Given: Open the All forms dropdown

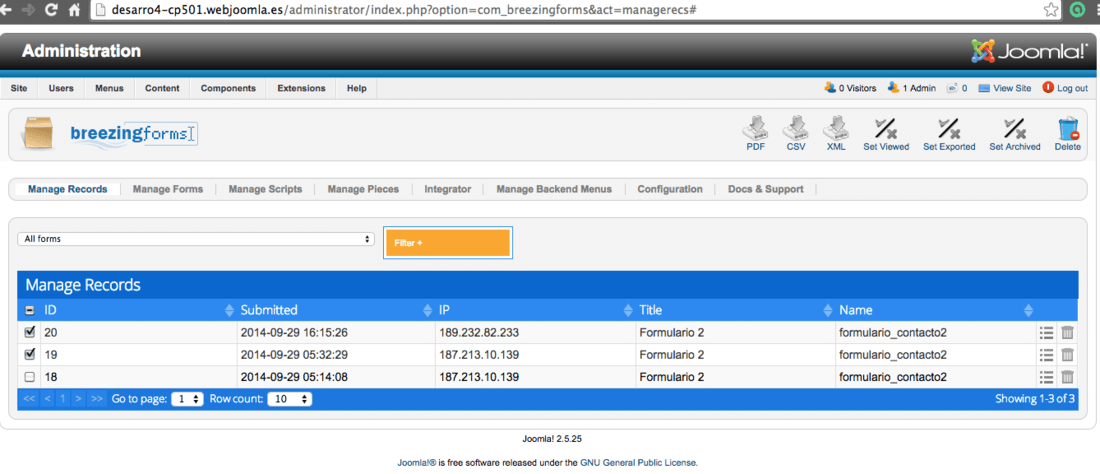Looking at the screenshot, I should coord(196,239).
